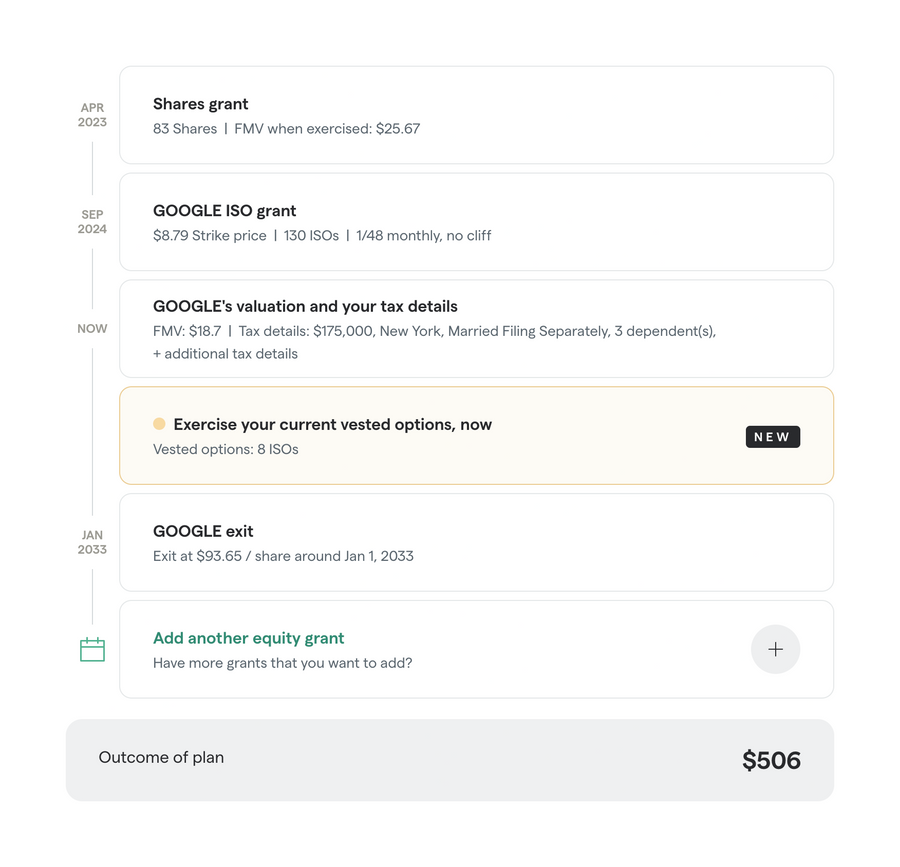The image size is (900, 867).
Task: Open the GOOGLE ISO grant card
Action: (x=475, y=221)
